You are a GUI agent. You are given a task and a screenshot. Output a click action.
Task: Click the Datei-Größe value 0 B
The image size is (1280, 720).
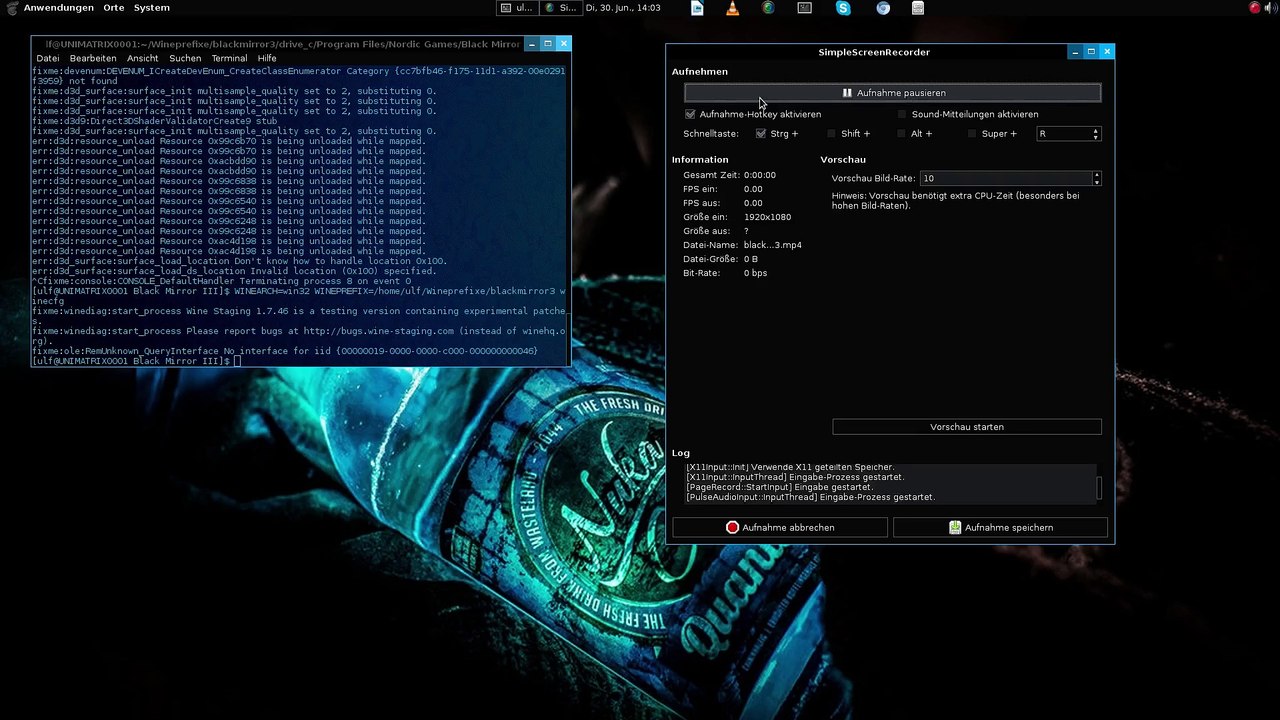pos(751,259)
